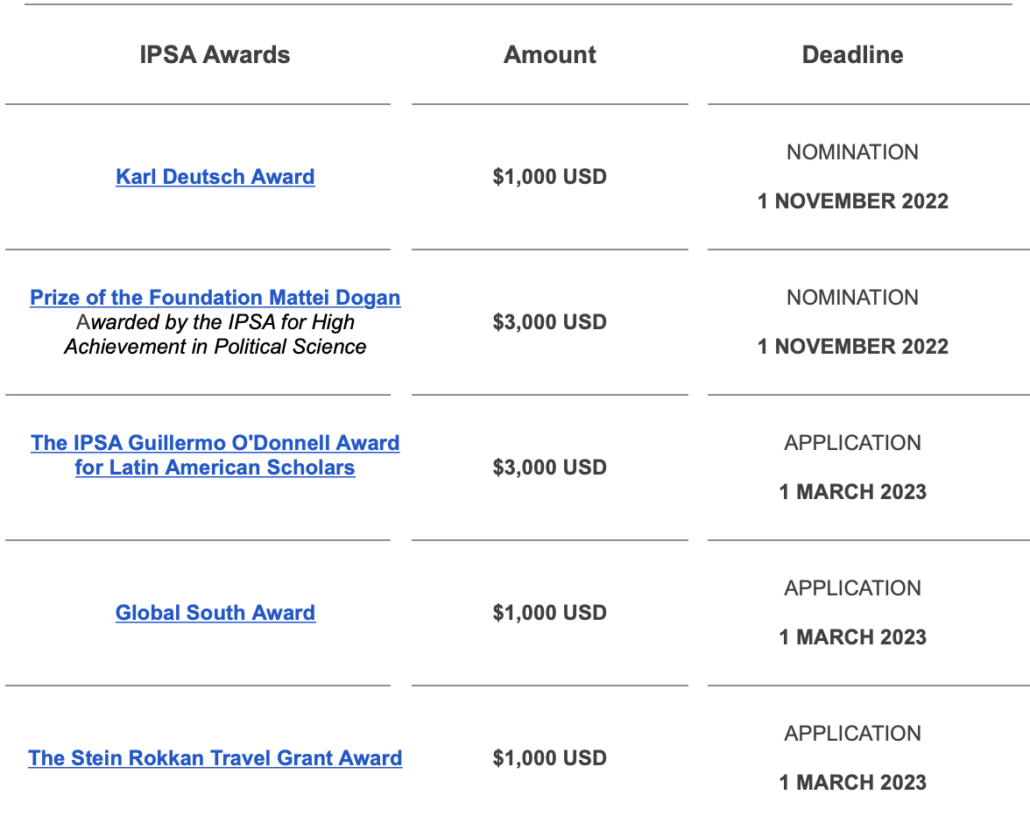Select Global South Award's $1,000 USD amount

point(550,613)
